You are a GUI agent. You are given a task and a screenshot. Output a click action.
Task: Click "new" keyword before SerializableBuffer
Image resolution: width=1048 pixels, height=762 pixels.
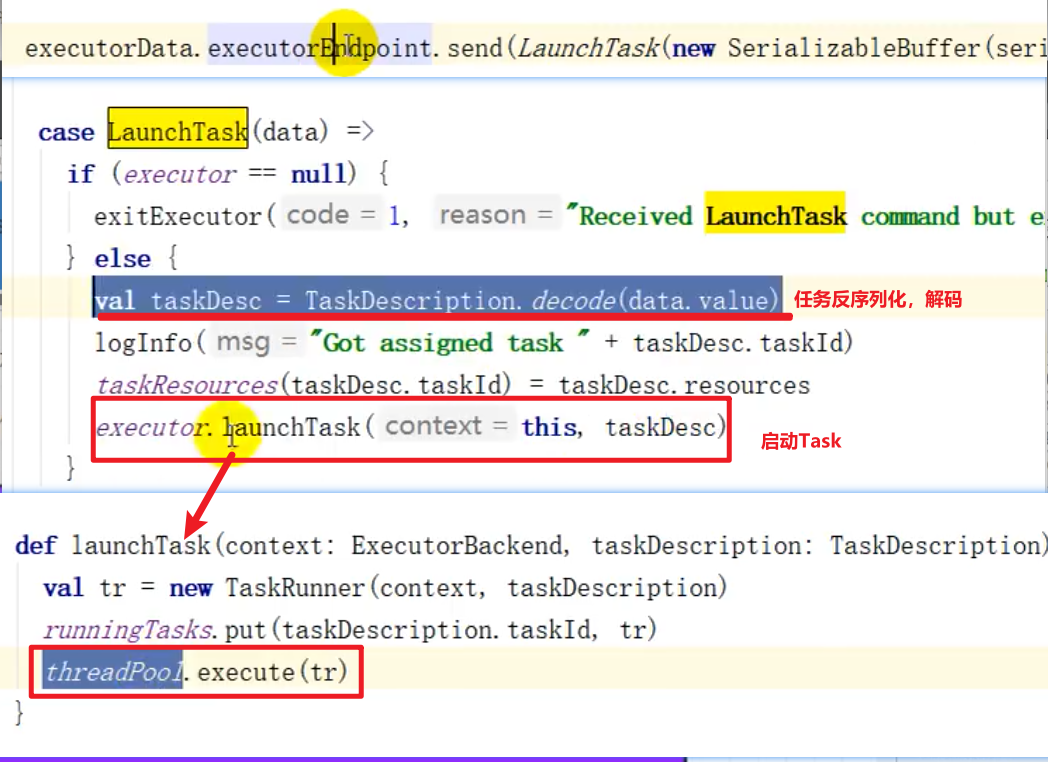click(694, 48)
